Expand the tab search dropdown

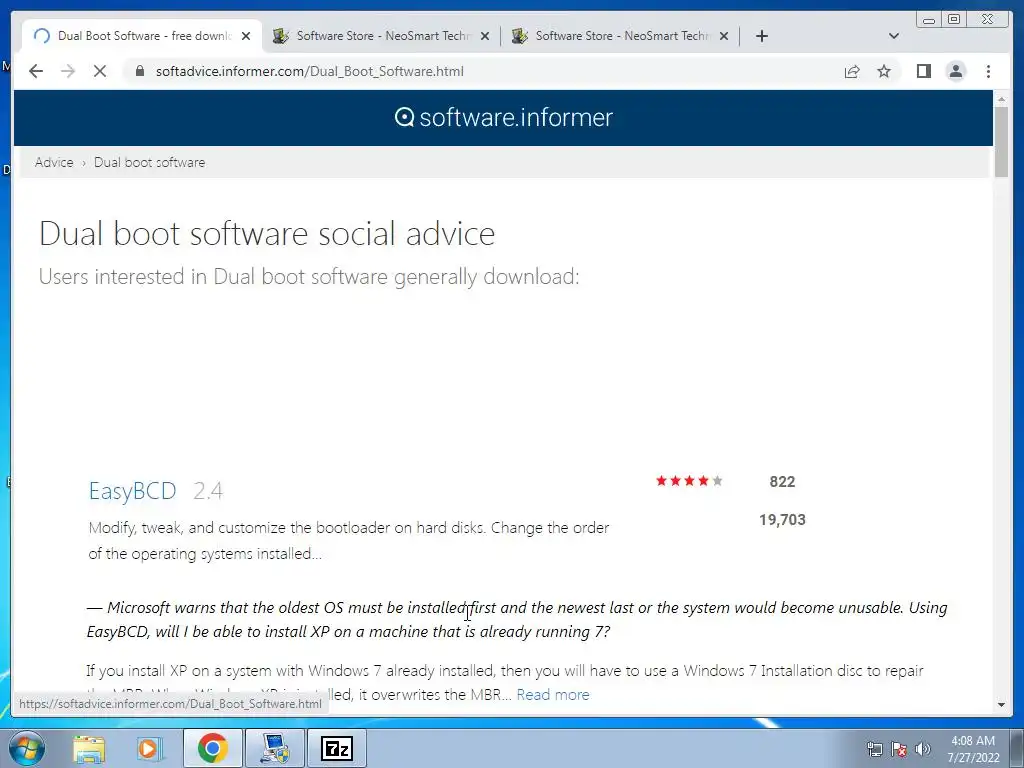(x=894, y=36)
